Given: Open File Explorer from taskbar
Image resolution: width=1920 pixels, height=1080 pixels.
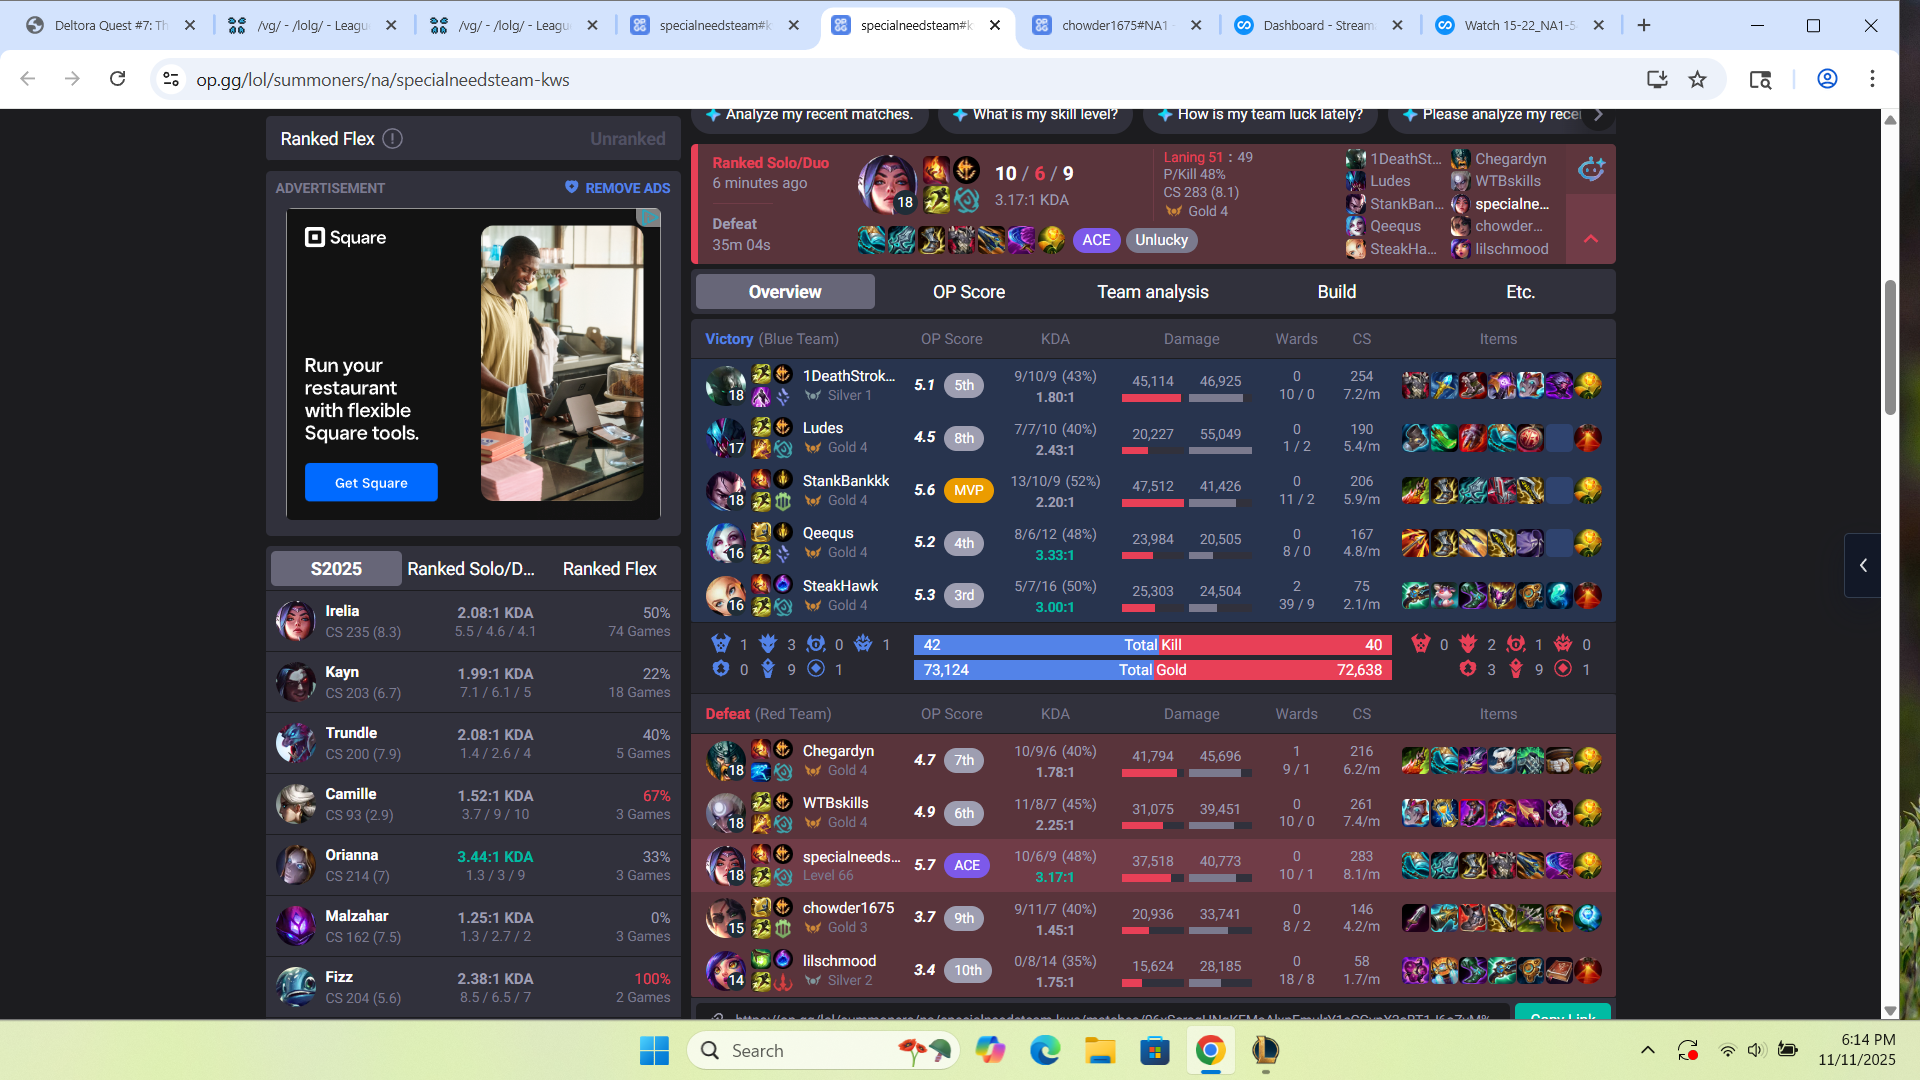Looking at the screenshot, I should (1100, 1050).
